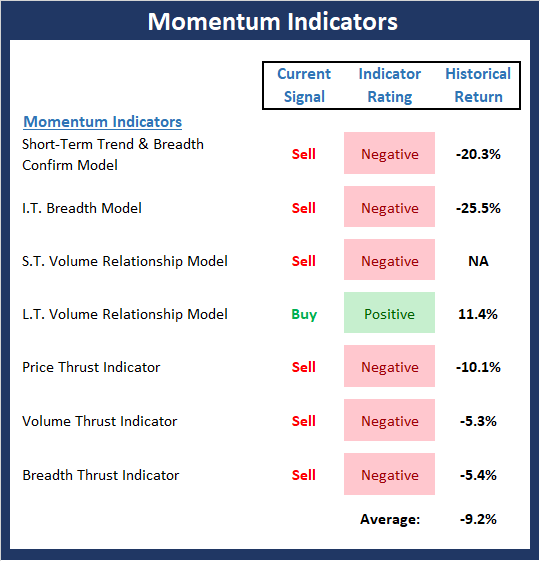Click the Short-Term Trend & Breadth Confirm Model label
Screen dimensions: 540x561
113,155
